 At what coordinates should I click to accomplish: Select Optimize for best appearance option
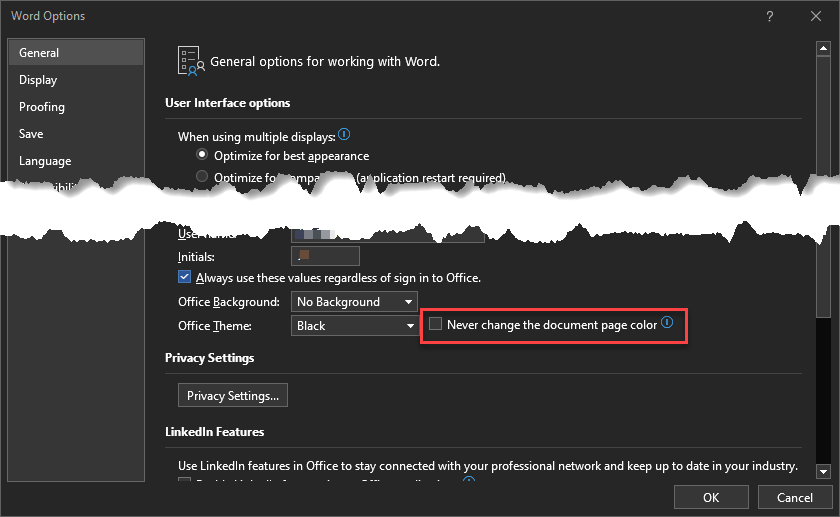(202, 155)
